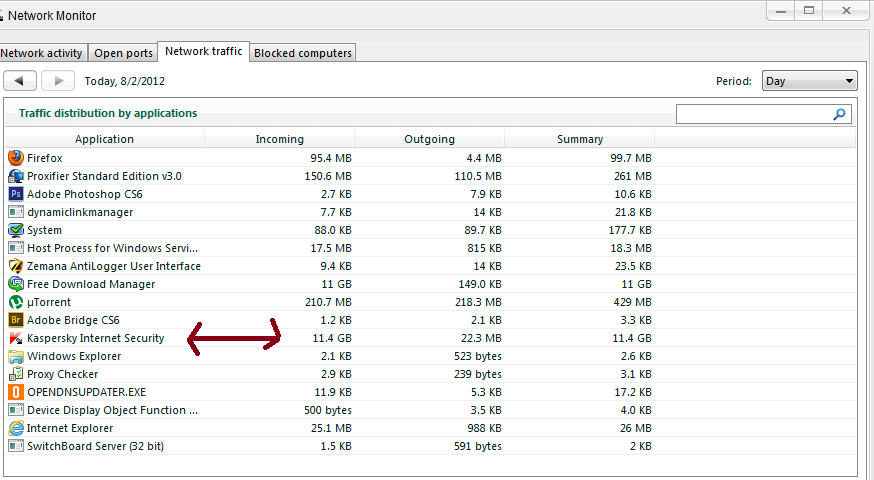Image resolution: width=874 pixels, height=480 pixels.
Task: Click the Device Display Object Function icon
Action: point(16,410)
